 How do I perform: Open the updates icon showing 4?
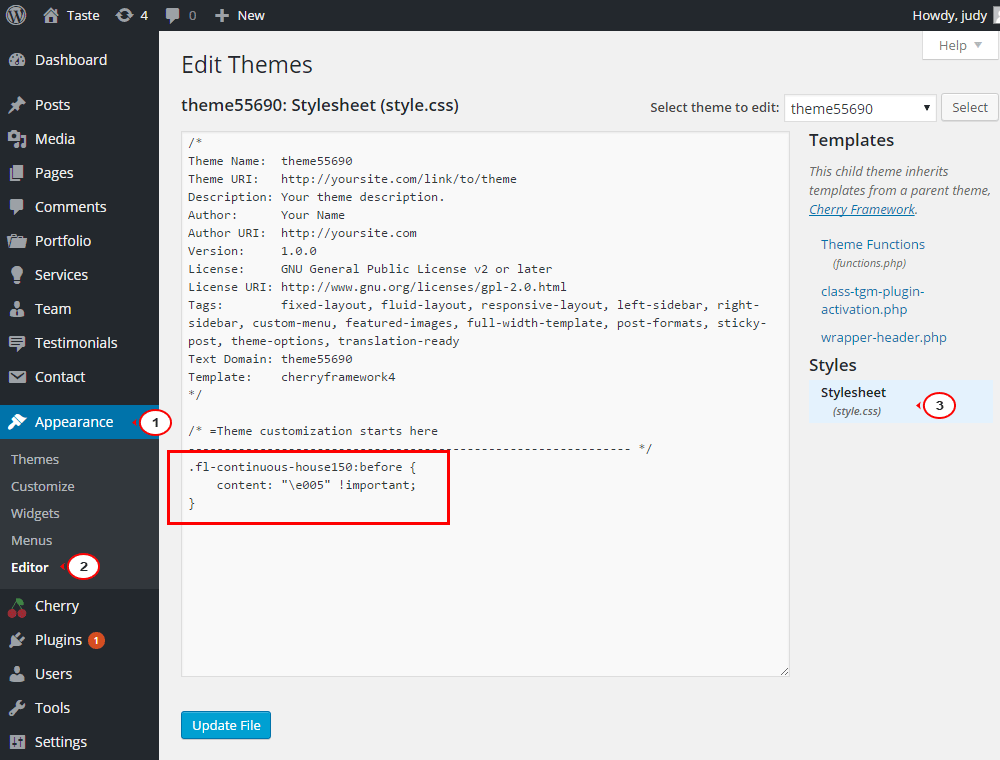coord(124,15)
